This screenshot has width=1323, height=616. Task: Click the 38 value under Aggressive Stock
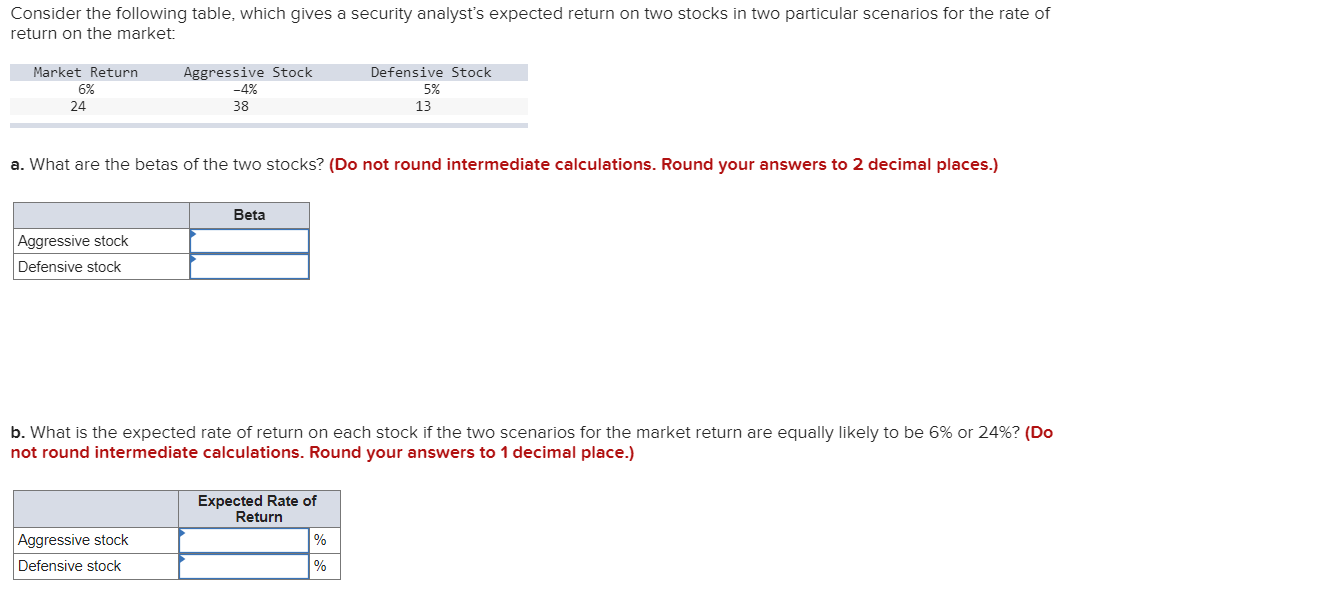coord(240,106)
